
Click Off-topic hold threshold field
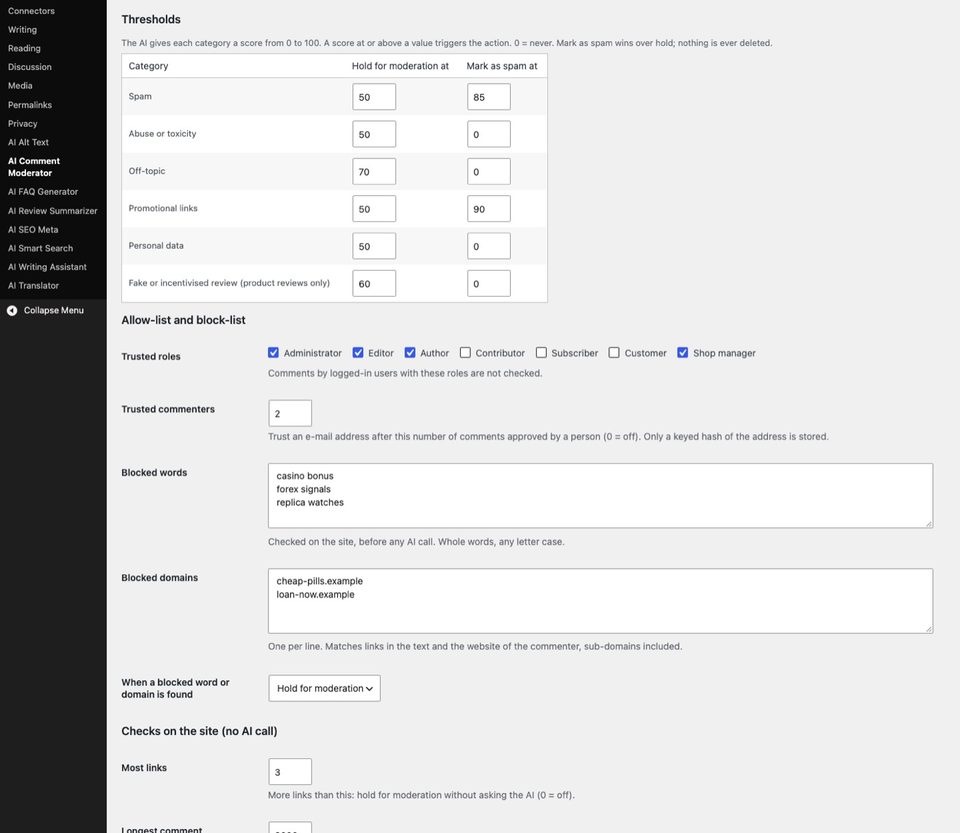pos(374,172)
